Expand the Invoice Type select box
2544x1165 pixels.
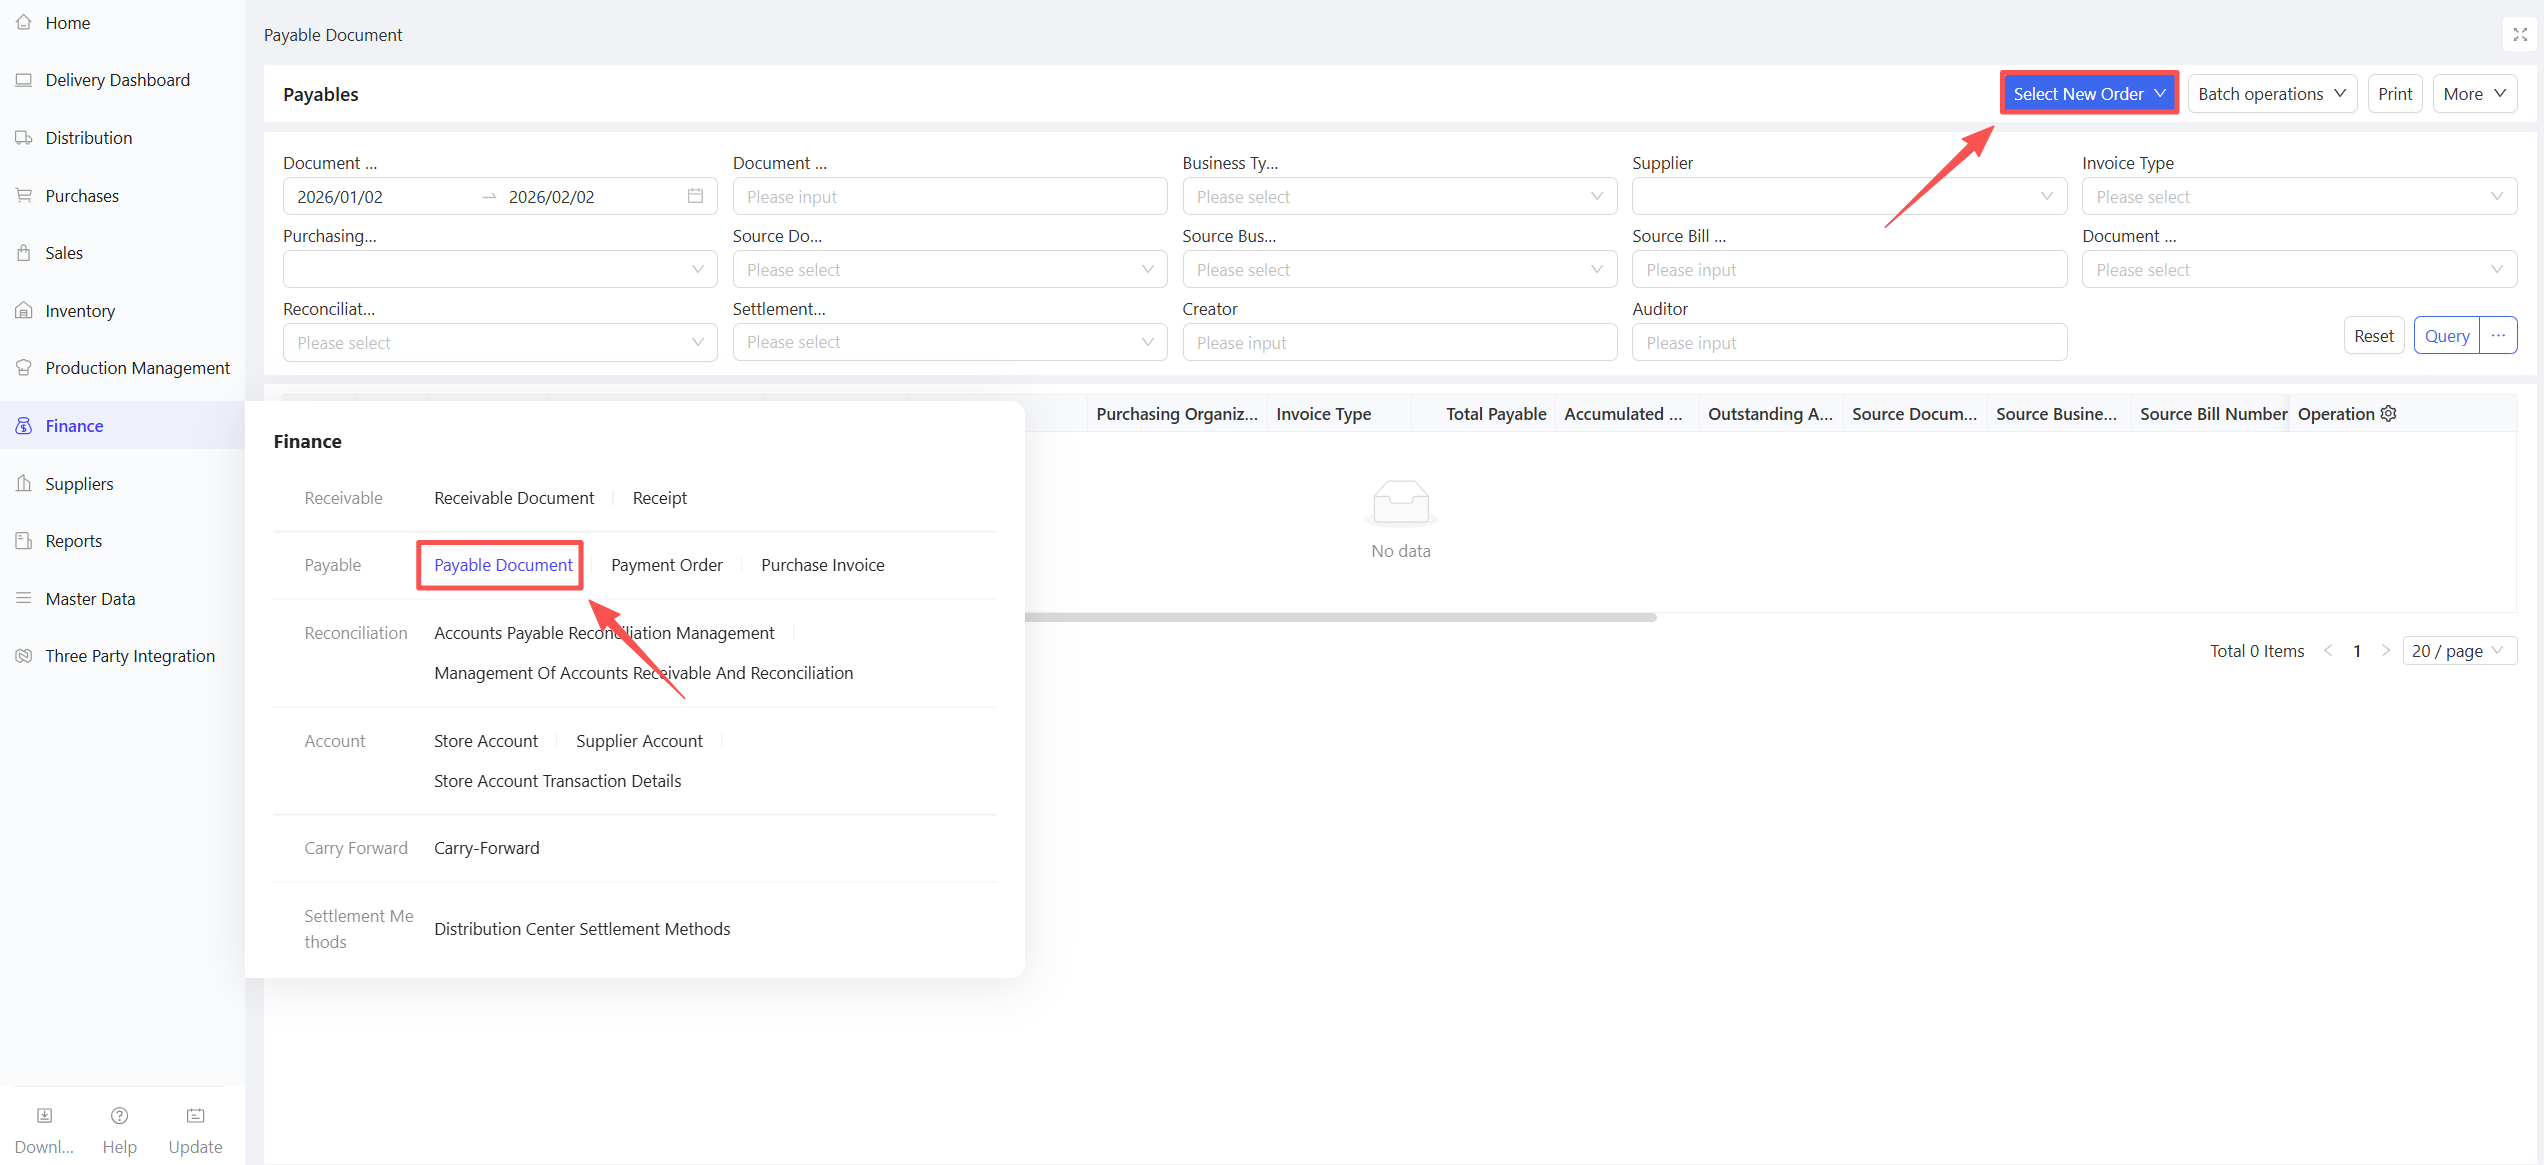point(2298,197)
